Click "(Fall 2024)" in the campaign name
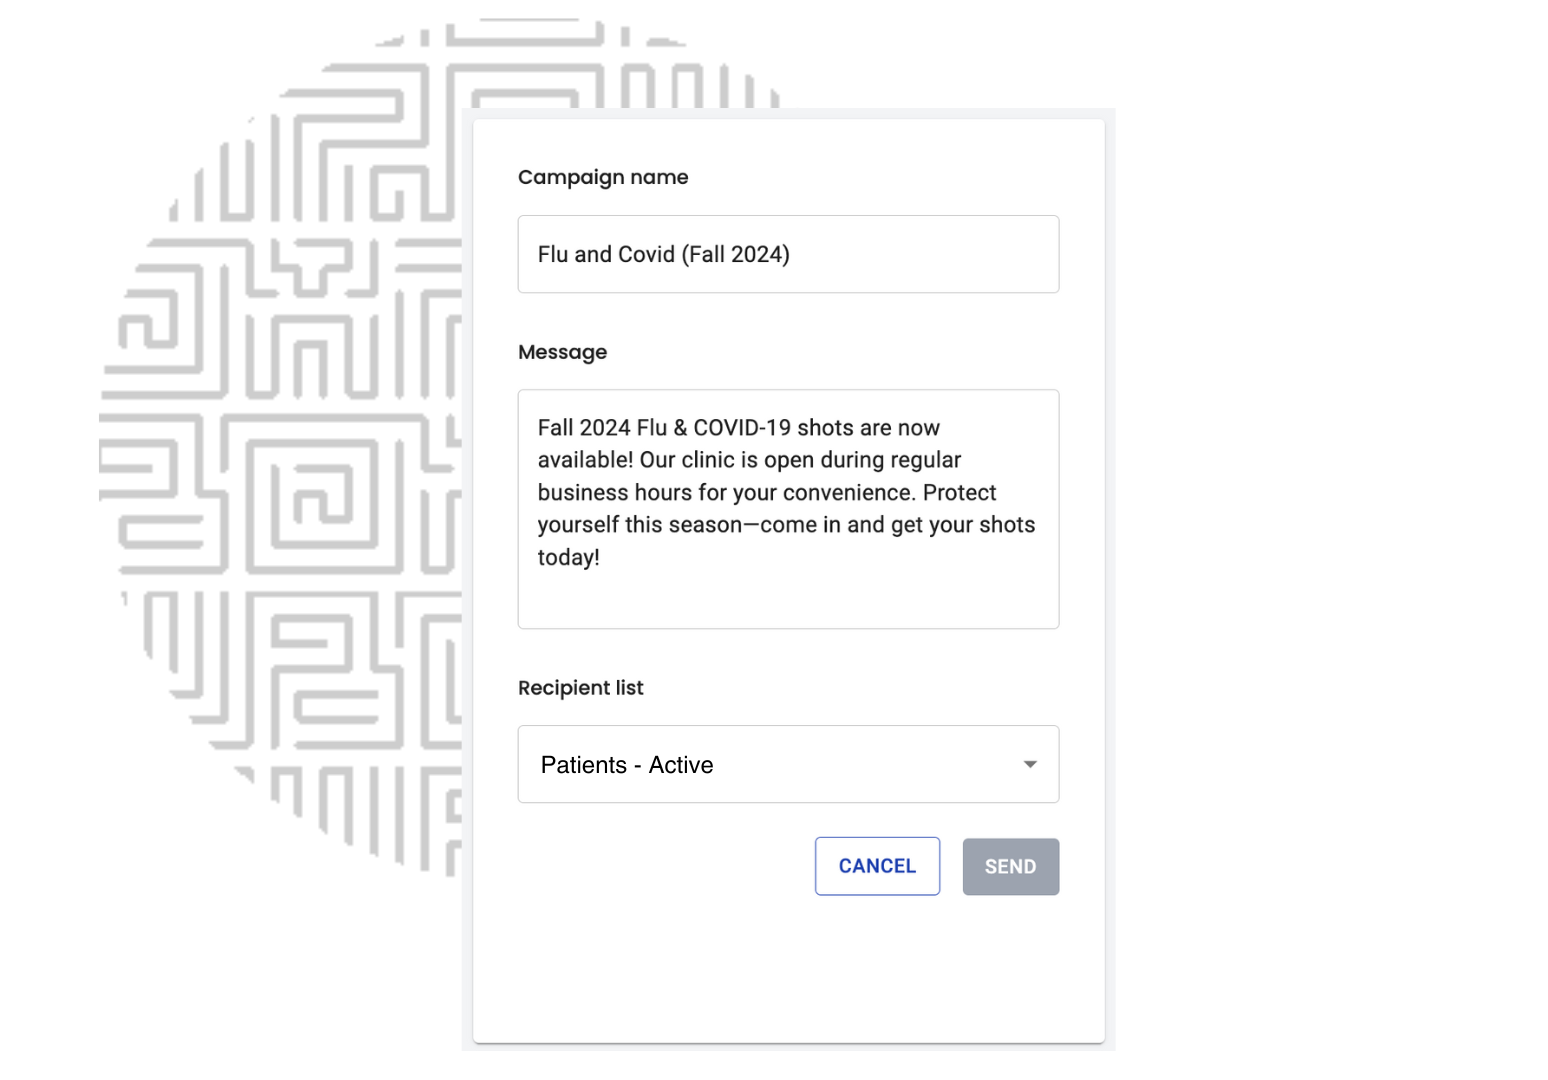1548x1080 pixels. (736, 254)
